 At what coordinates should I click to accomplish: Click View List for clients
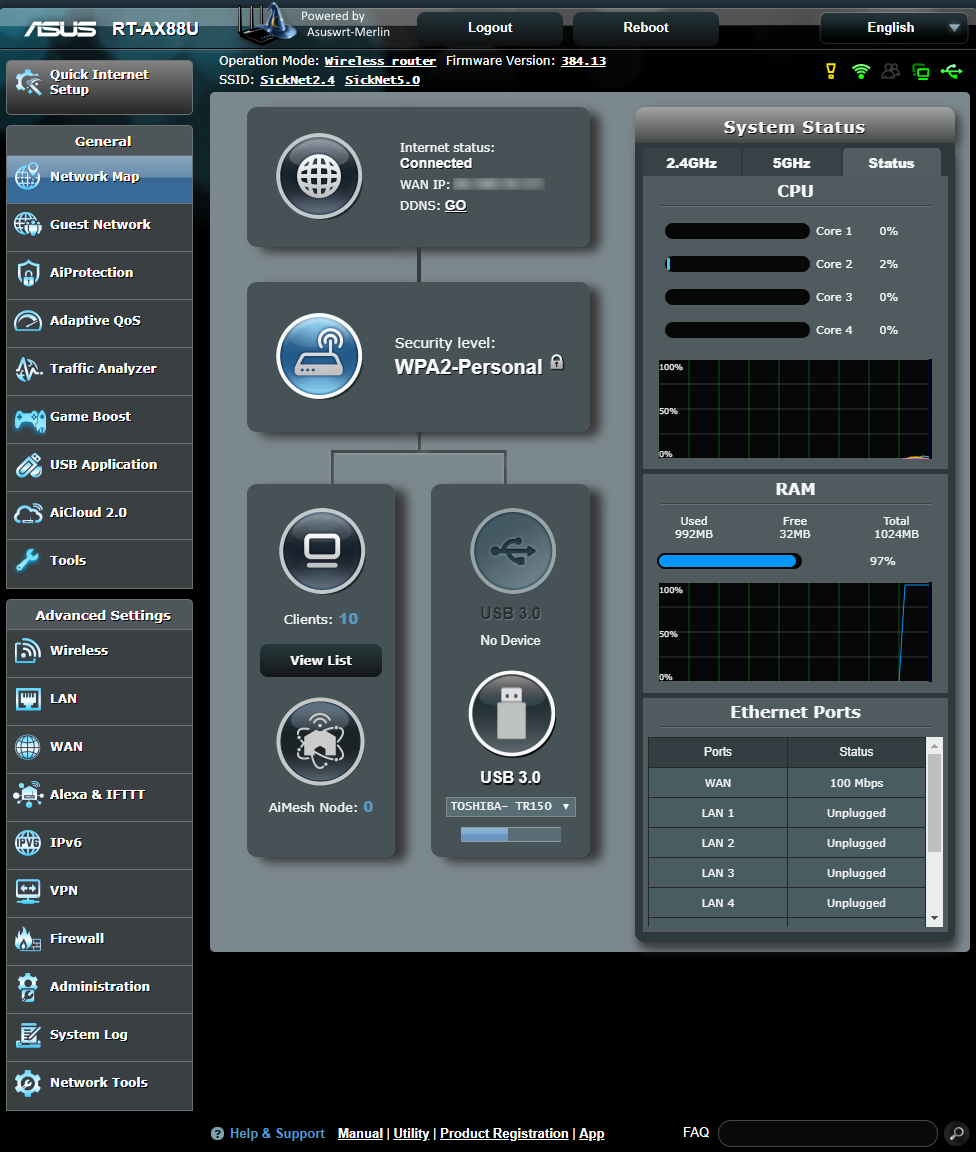(x=321, y=660)
